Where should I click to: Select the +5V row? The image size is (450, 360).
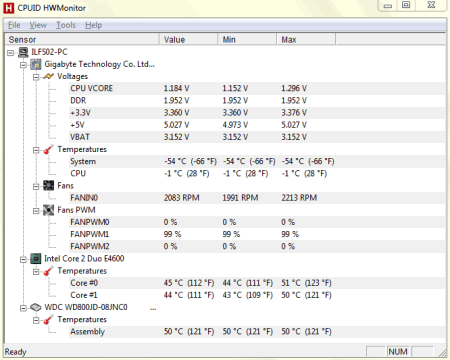(x=257, y=125)
